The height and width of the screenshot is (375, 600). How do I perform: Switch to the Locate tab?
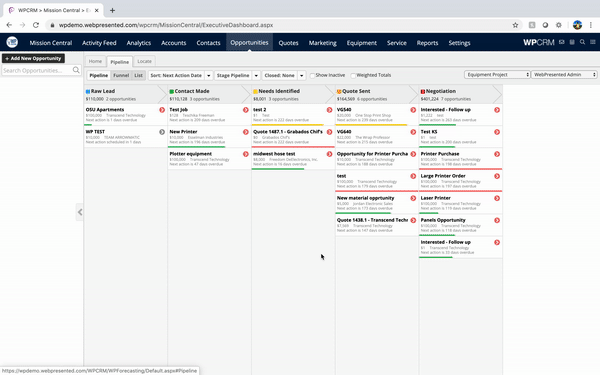point(144,61)
